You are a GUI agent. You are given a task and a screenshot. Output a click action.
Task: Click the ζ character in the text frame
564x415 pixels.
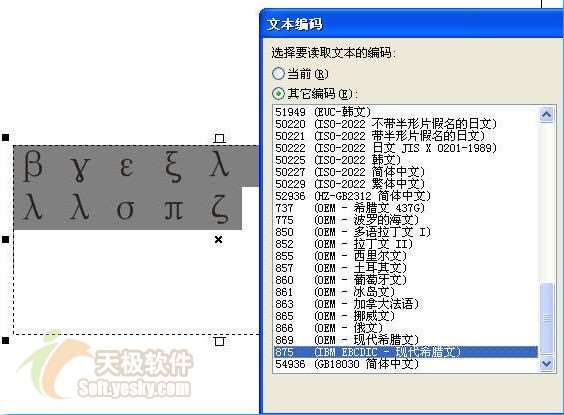(x=219, y=209)
